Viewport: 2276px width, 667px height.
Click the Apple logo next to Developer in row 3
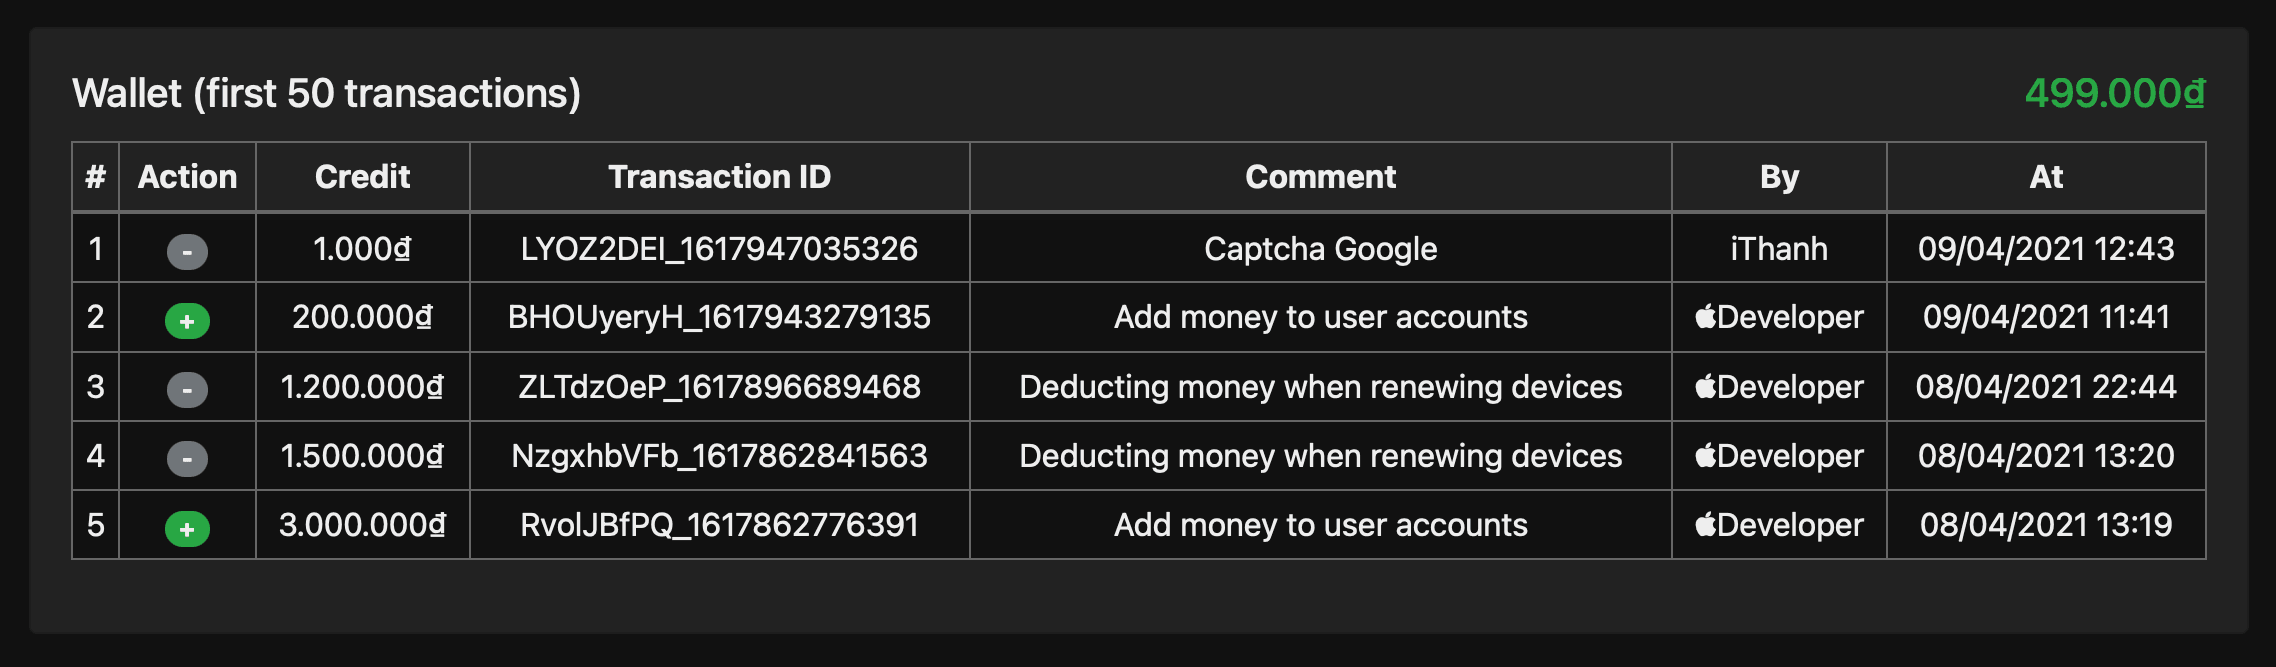pyautogui.click(x=1706, y=386)
